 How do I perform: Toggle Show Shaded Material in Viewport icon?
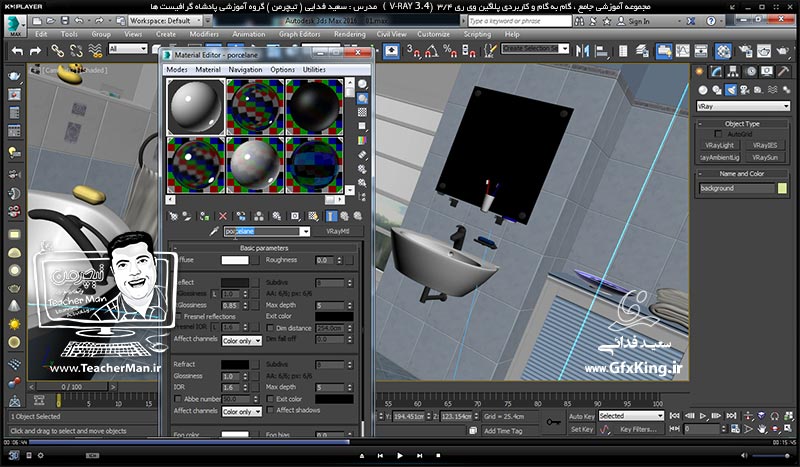(313, 216)
